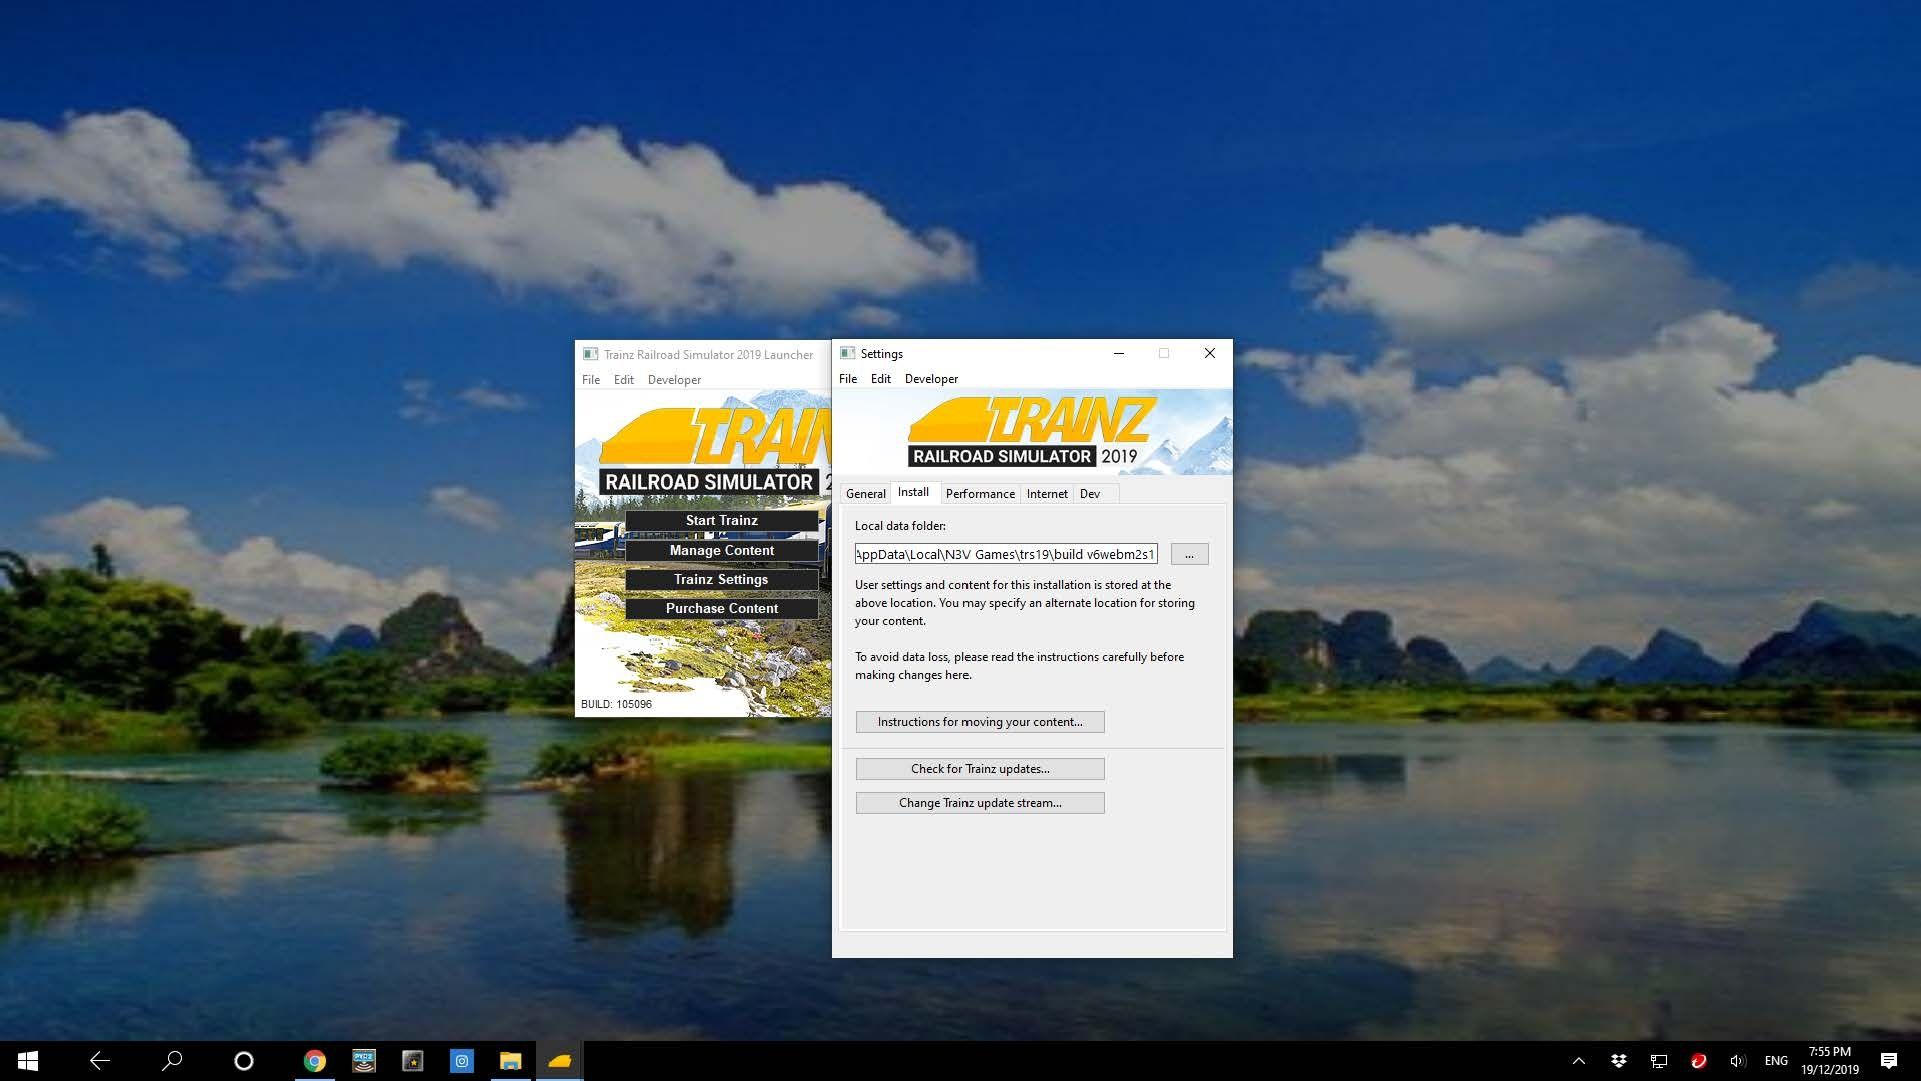
Task: Open the Action Center notifications icon
Action: (x=1888, y=1061)
